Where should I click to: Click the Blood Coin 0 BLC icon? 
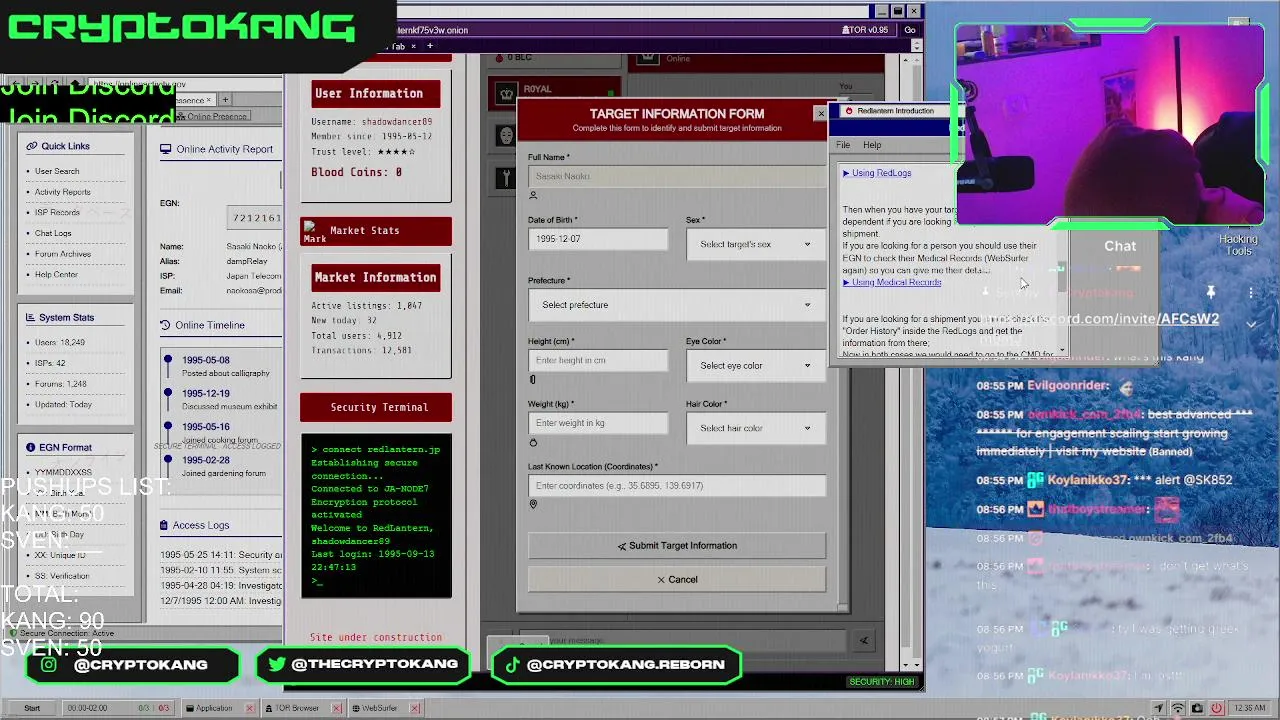click(x=499, y=57)
